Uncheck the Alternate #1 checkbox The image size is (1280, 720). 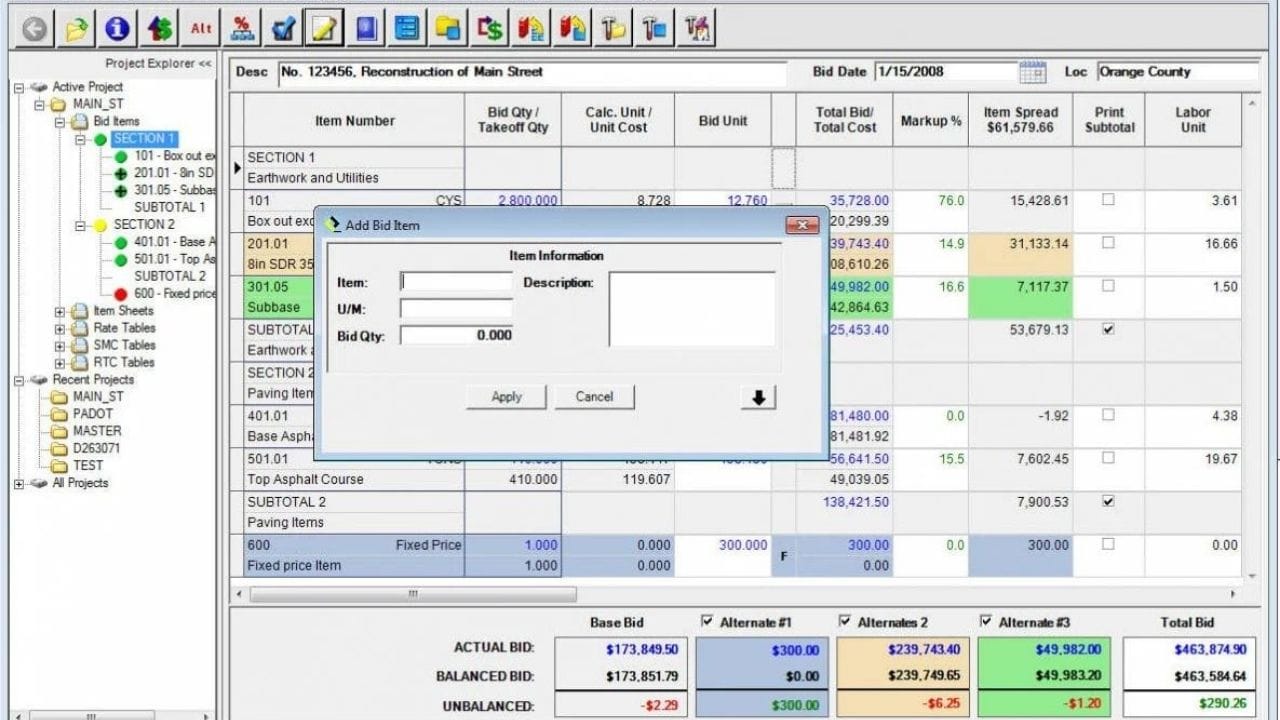[707, 621]
